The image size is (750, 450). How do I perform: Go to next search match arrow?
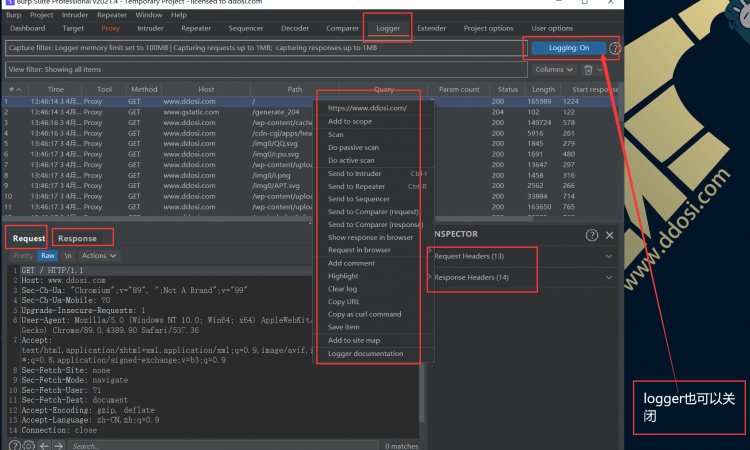click(58, 445)
